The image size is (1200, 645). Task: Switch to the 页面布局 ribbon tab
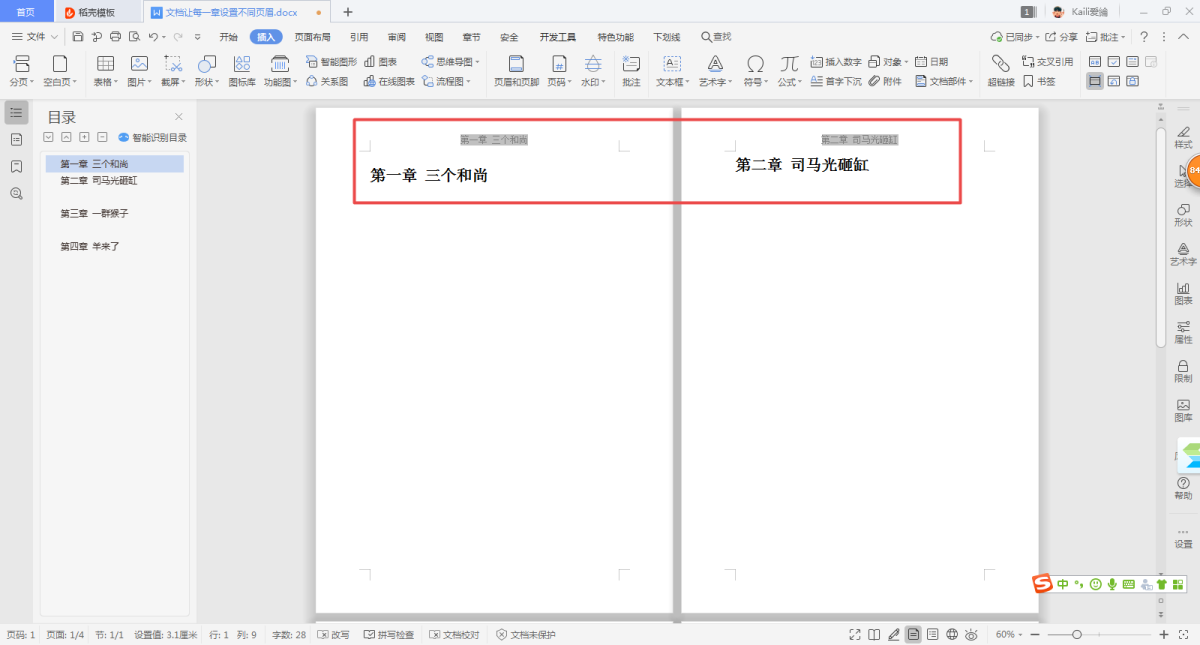(312, 37)
